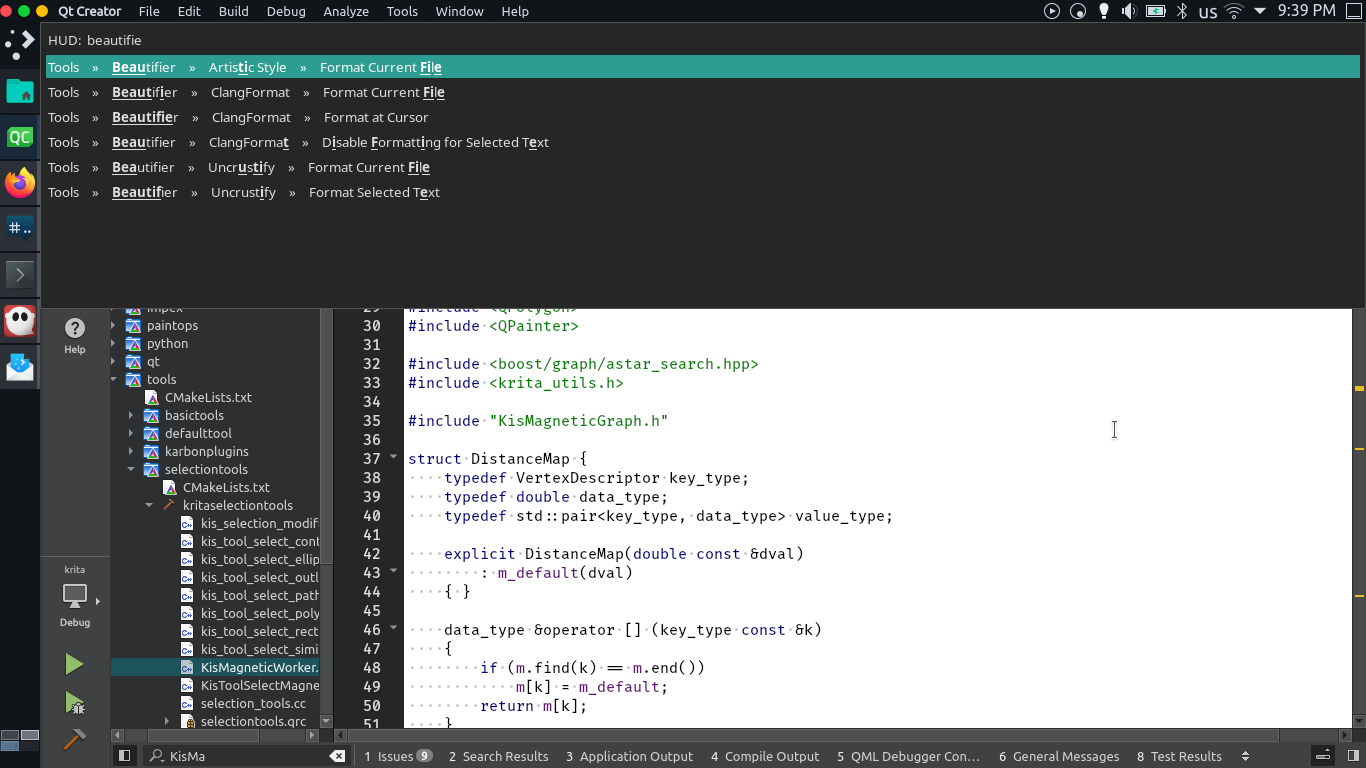Viewport: 1366px width, 768px height.
Task: Open the QML Debugger Console pane
Action: click(908, 756)
